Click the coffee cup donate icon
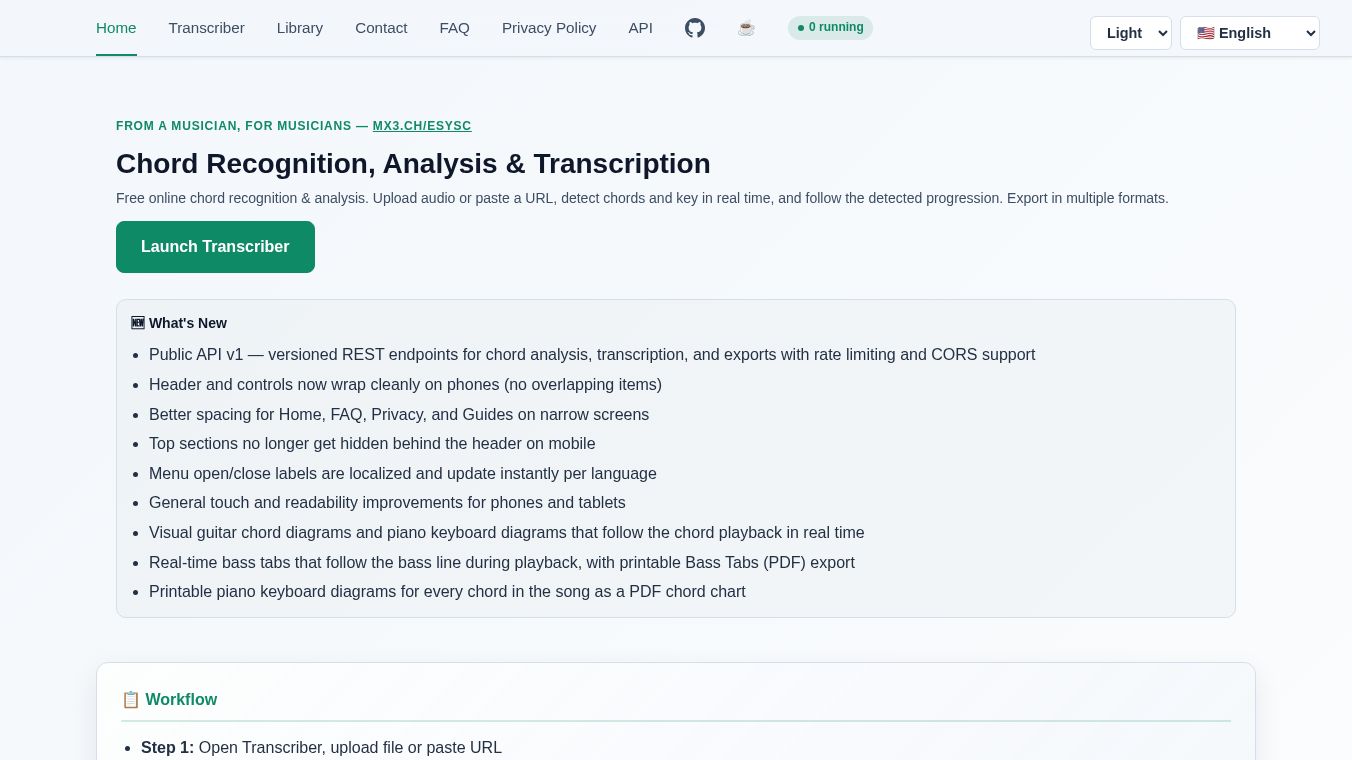Viewport: 1352px width, 760px height. click(x=746, y=28)
